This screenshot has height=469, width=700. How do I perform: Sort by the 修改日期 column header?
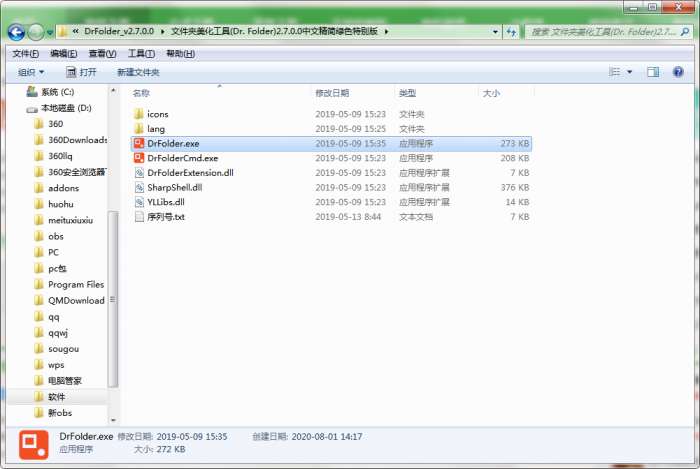[x=332, y=93]
